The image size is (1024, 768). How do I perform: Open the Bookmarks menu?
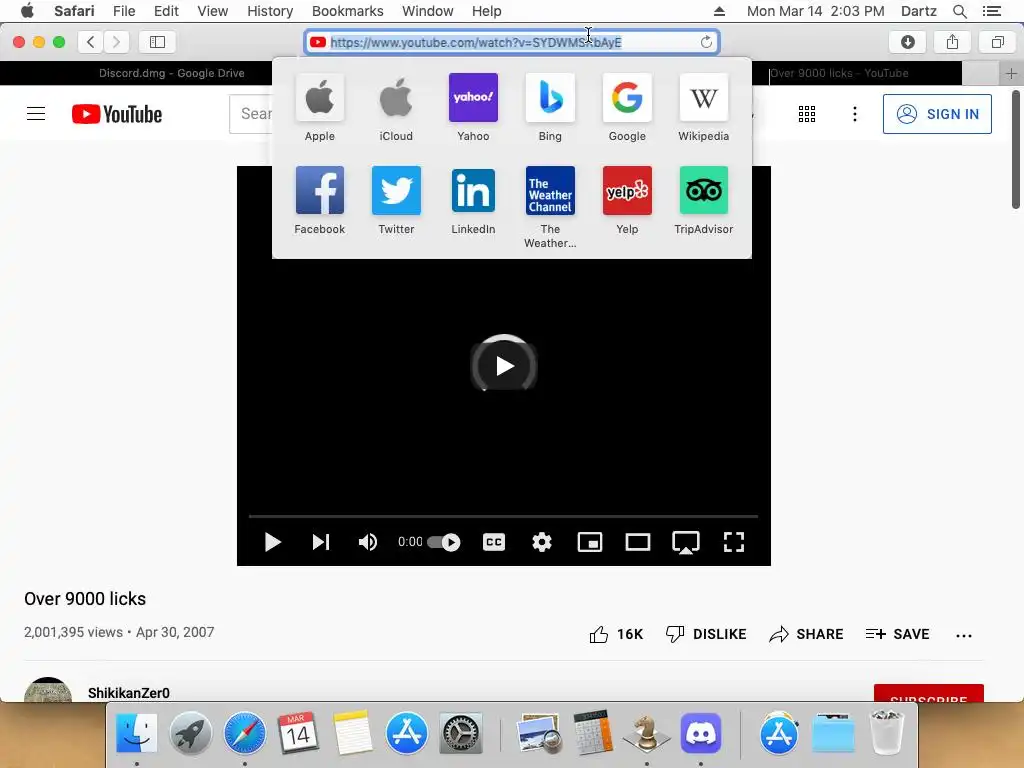click(347, 11)
